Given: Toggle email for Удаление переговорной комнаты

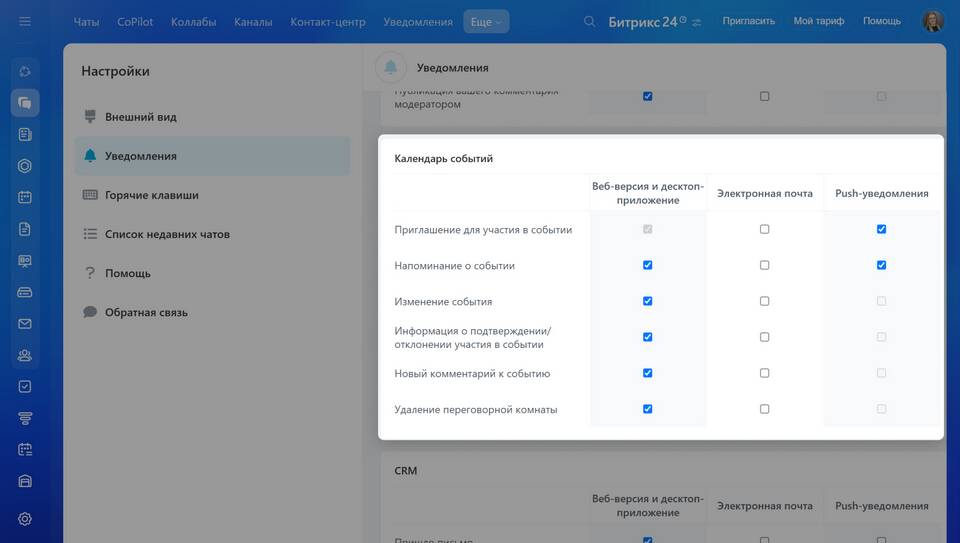Looking at the screenshot, I should click(x=764, y=409).
